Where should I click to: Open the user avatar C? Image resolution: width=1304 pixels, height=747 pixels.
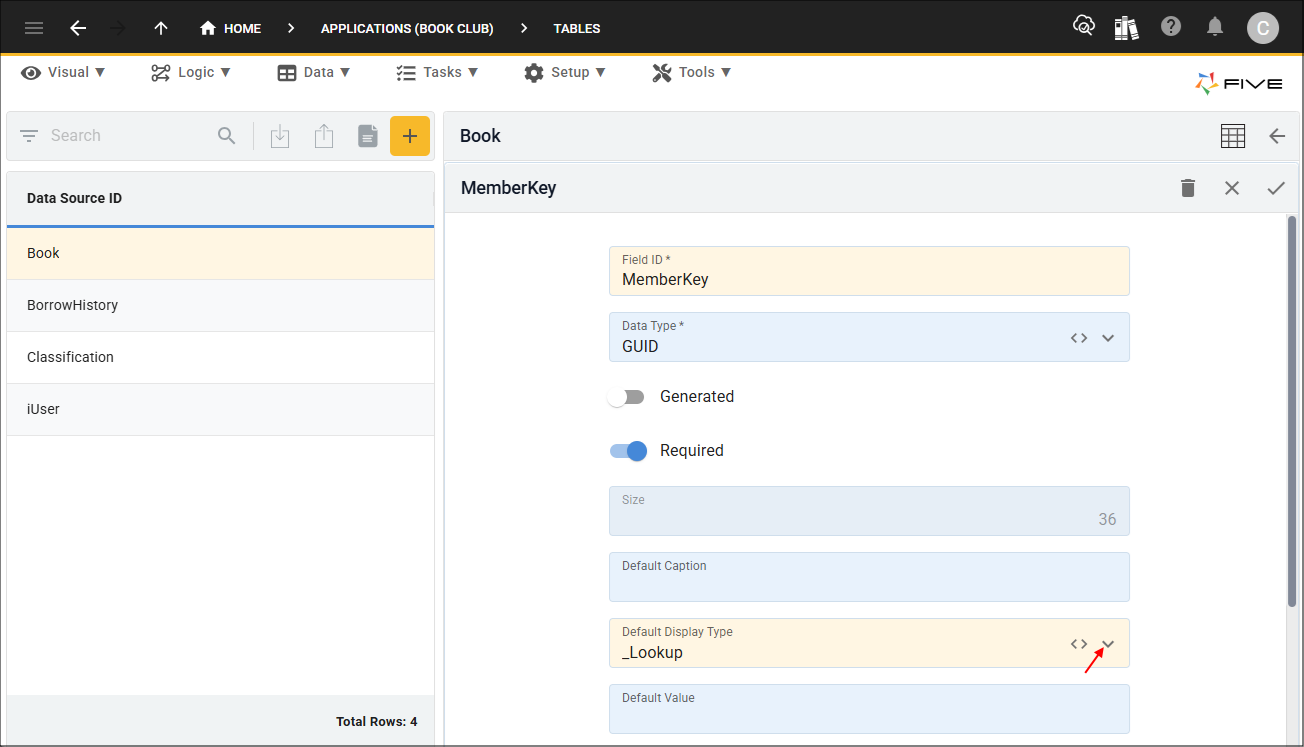tap(1263, 28)
